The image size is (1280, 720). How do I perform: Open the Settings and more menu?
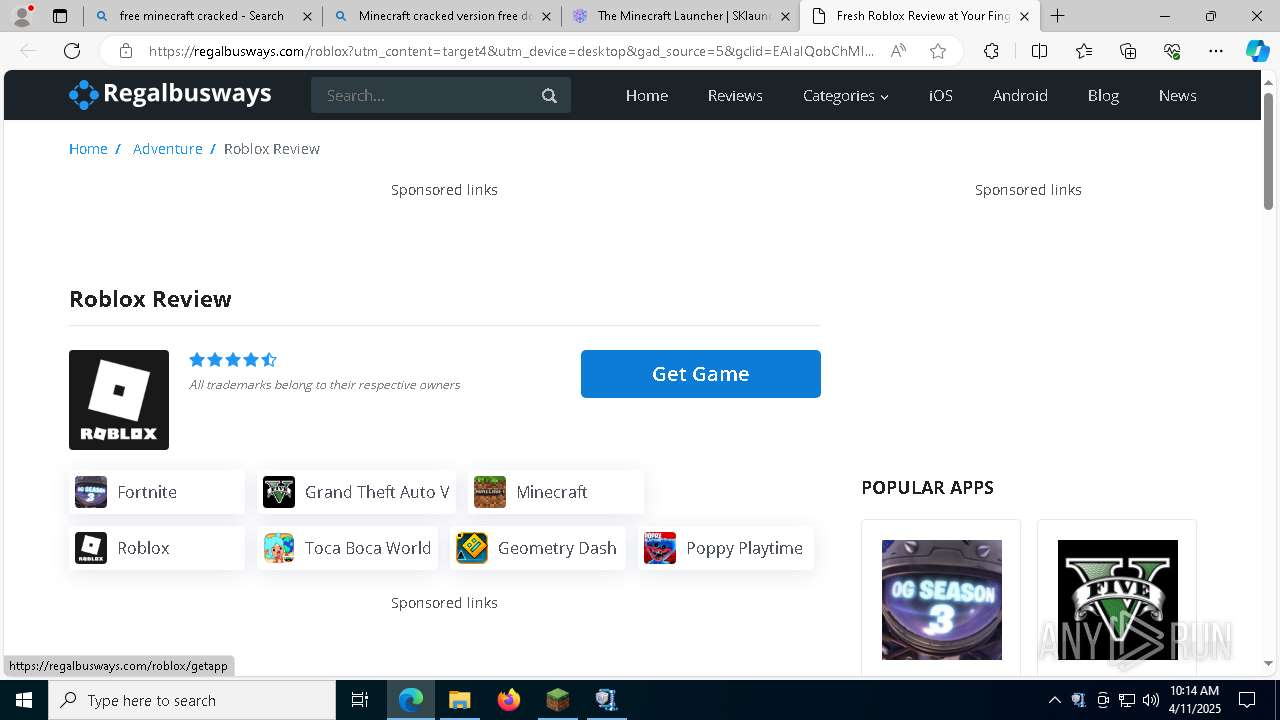(1216, 51)
